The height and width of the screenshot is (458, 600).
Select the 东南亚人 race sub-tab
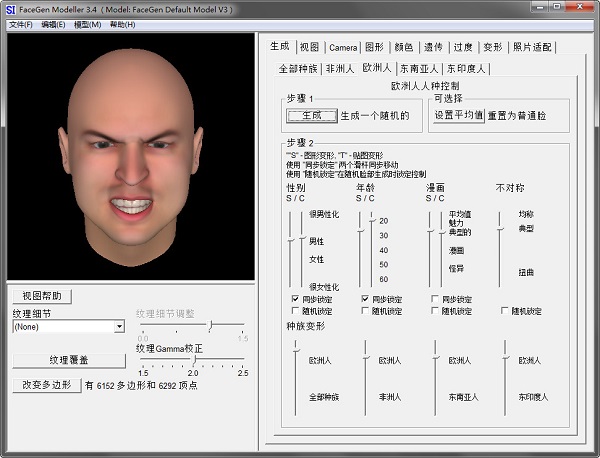tap(420, 69)
